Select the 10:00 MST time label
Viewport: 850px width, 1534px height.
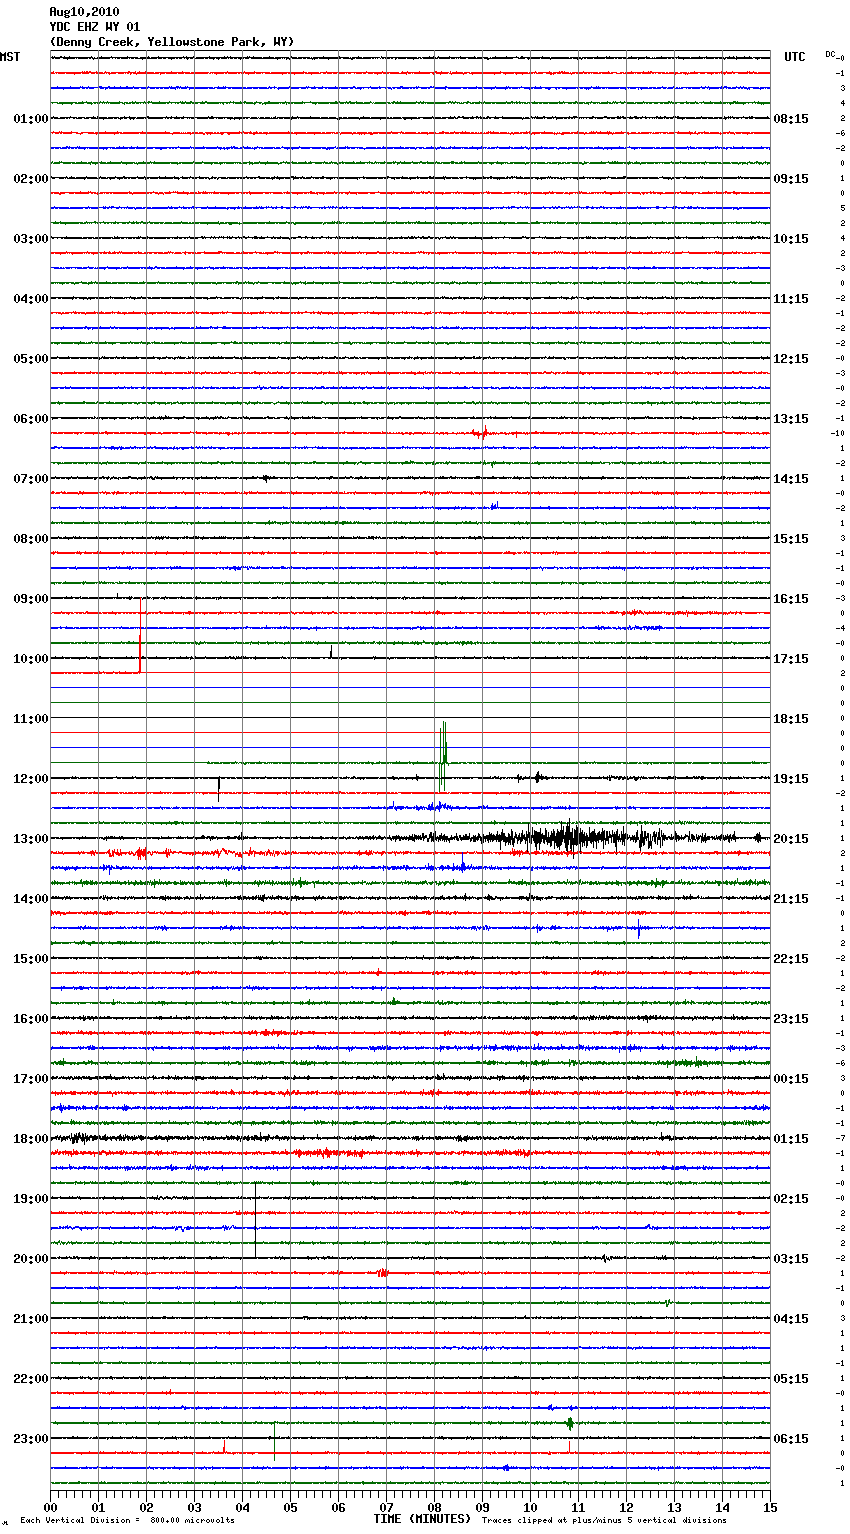click(x=31, y=659)
